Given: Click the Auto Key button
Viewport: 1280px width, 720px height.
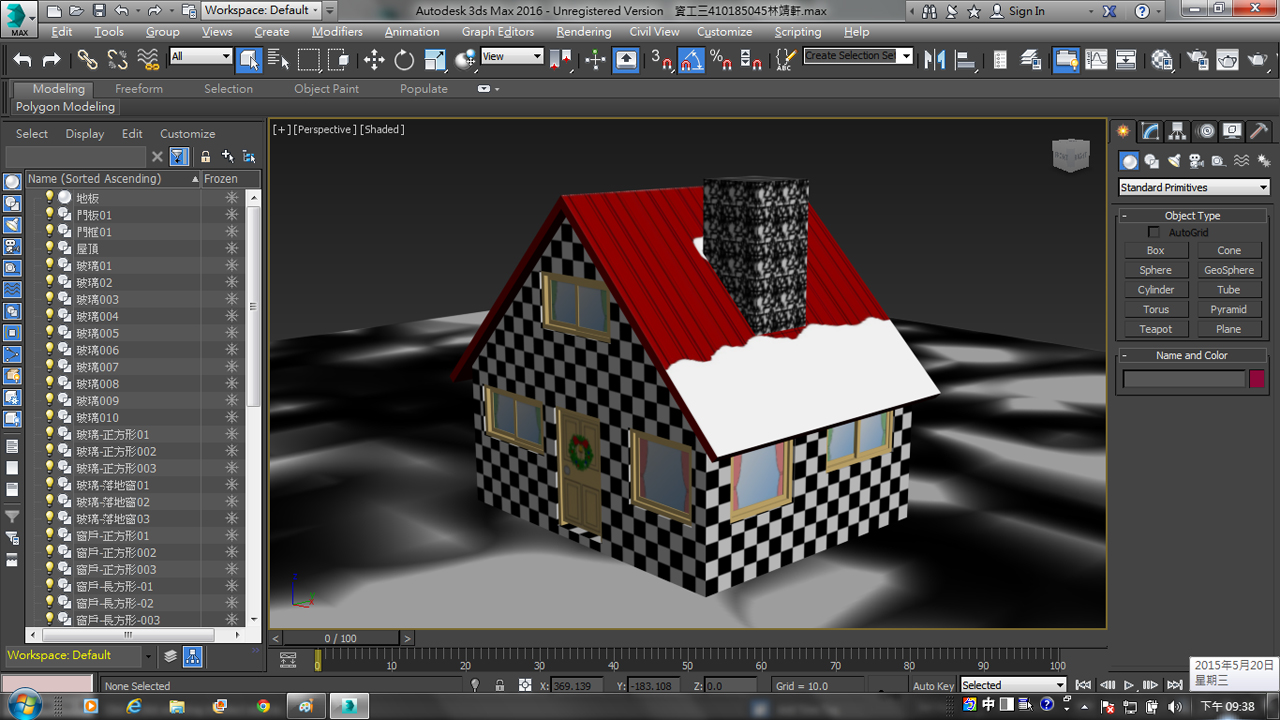Looking at the screenshot, I should click(x=933, y=686).
